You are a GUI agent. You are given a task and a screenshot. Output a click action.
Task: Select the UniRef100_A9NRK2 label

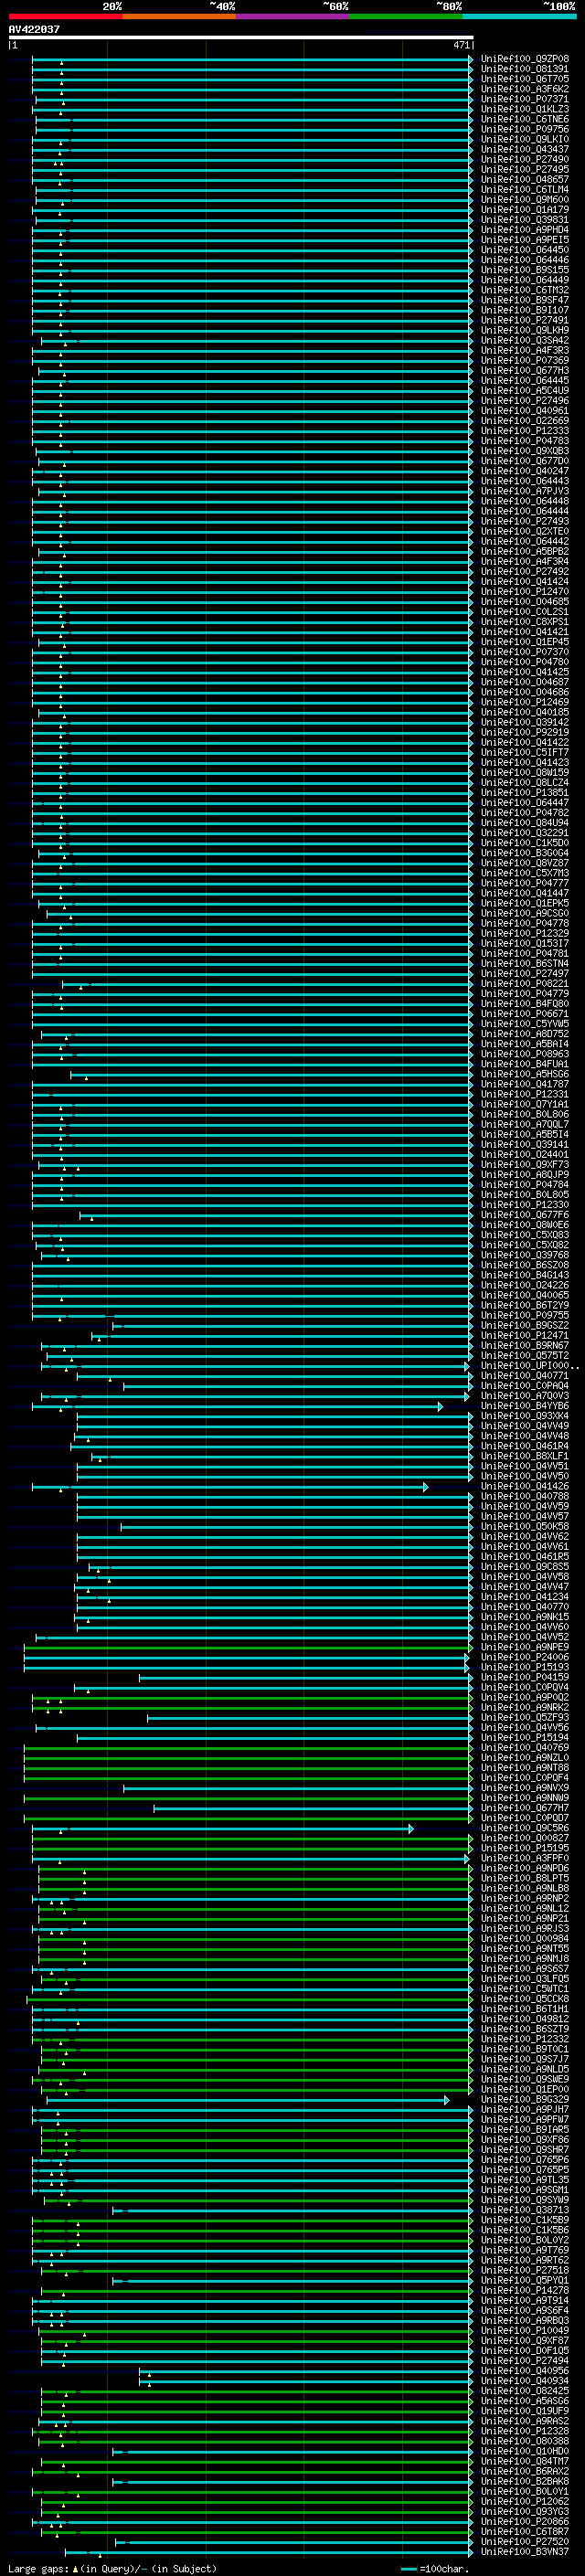coord(525,1707)
